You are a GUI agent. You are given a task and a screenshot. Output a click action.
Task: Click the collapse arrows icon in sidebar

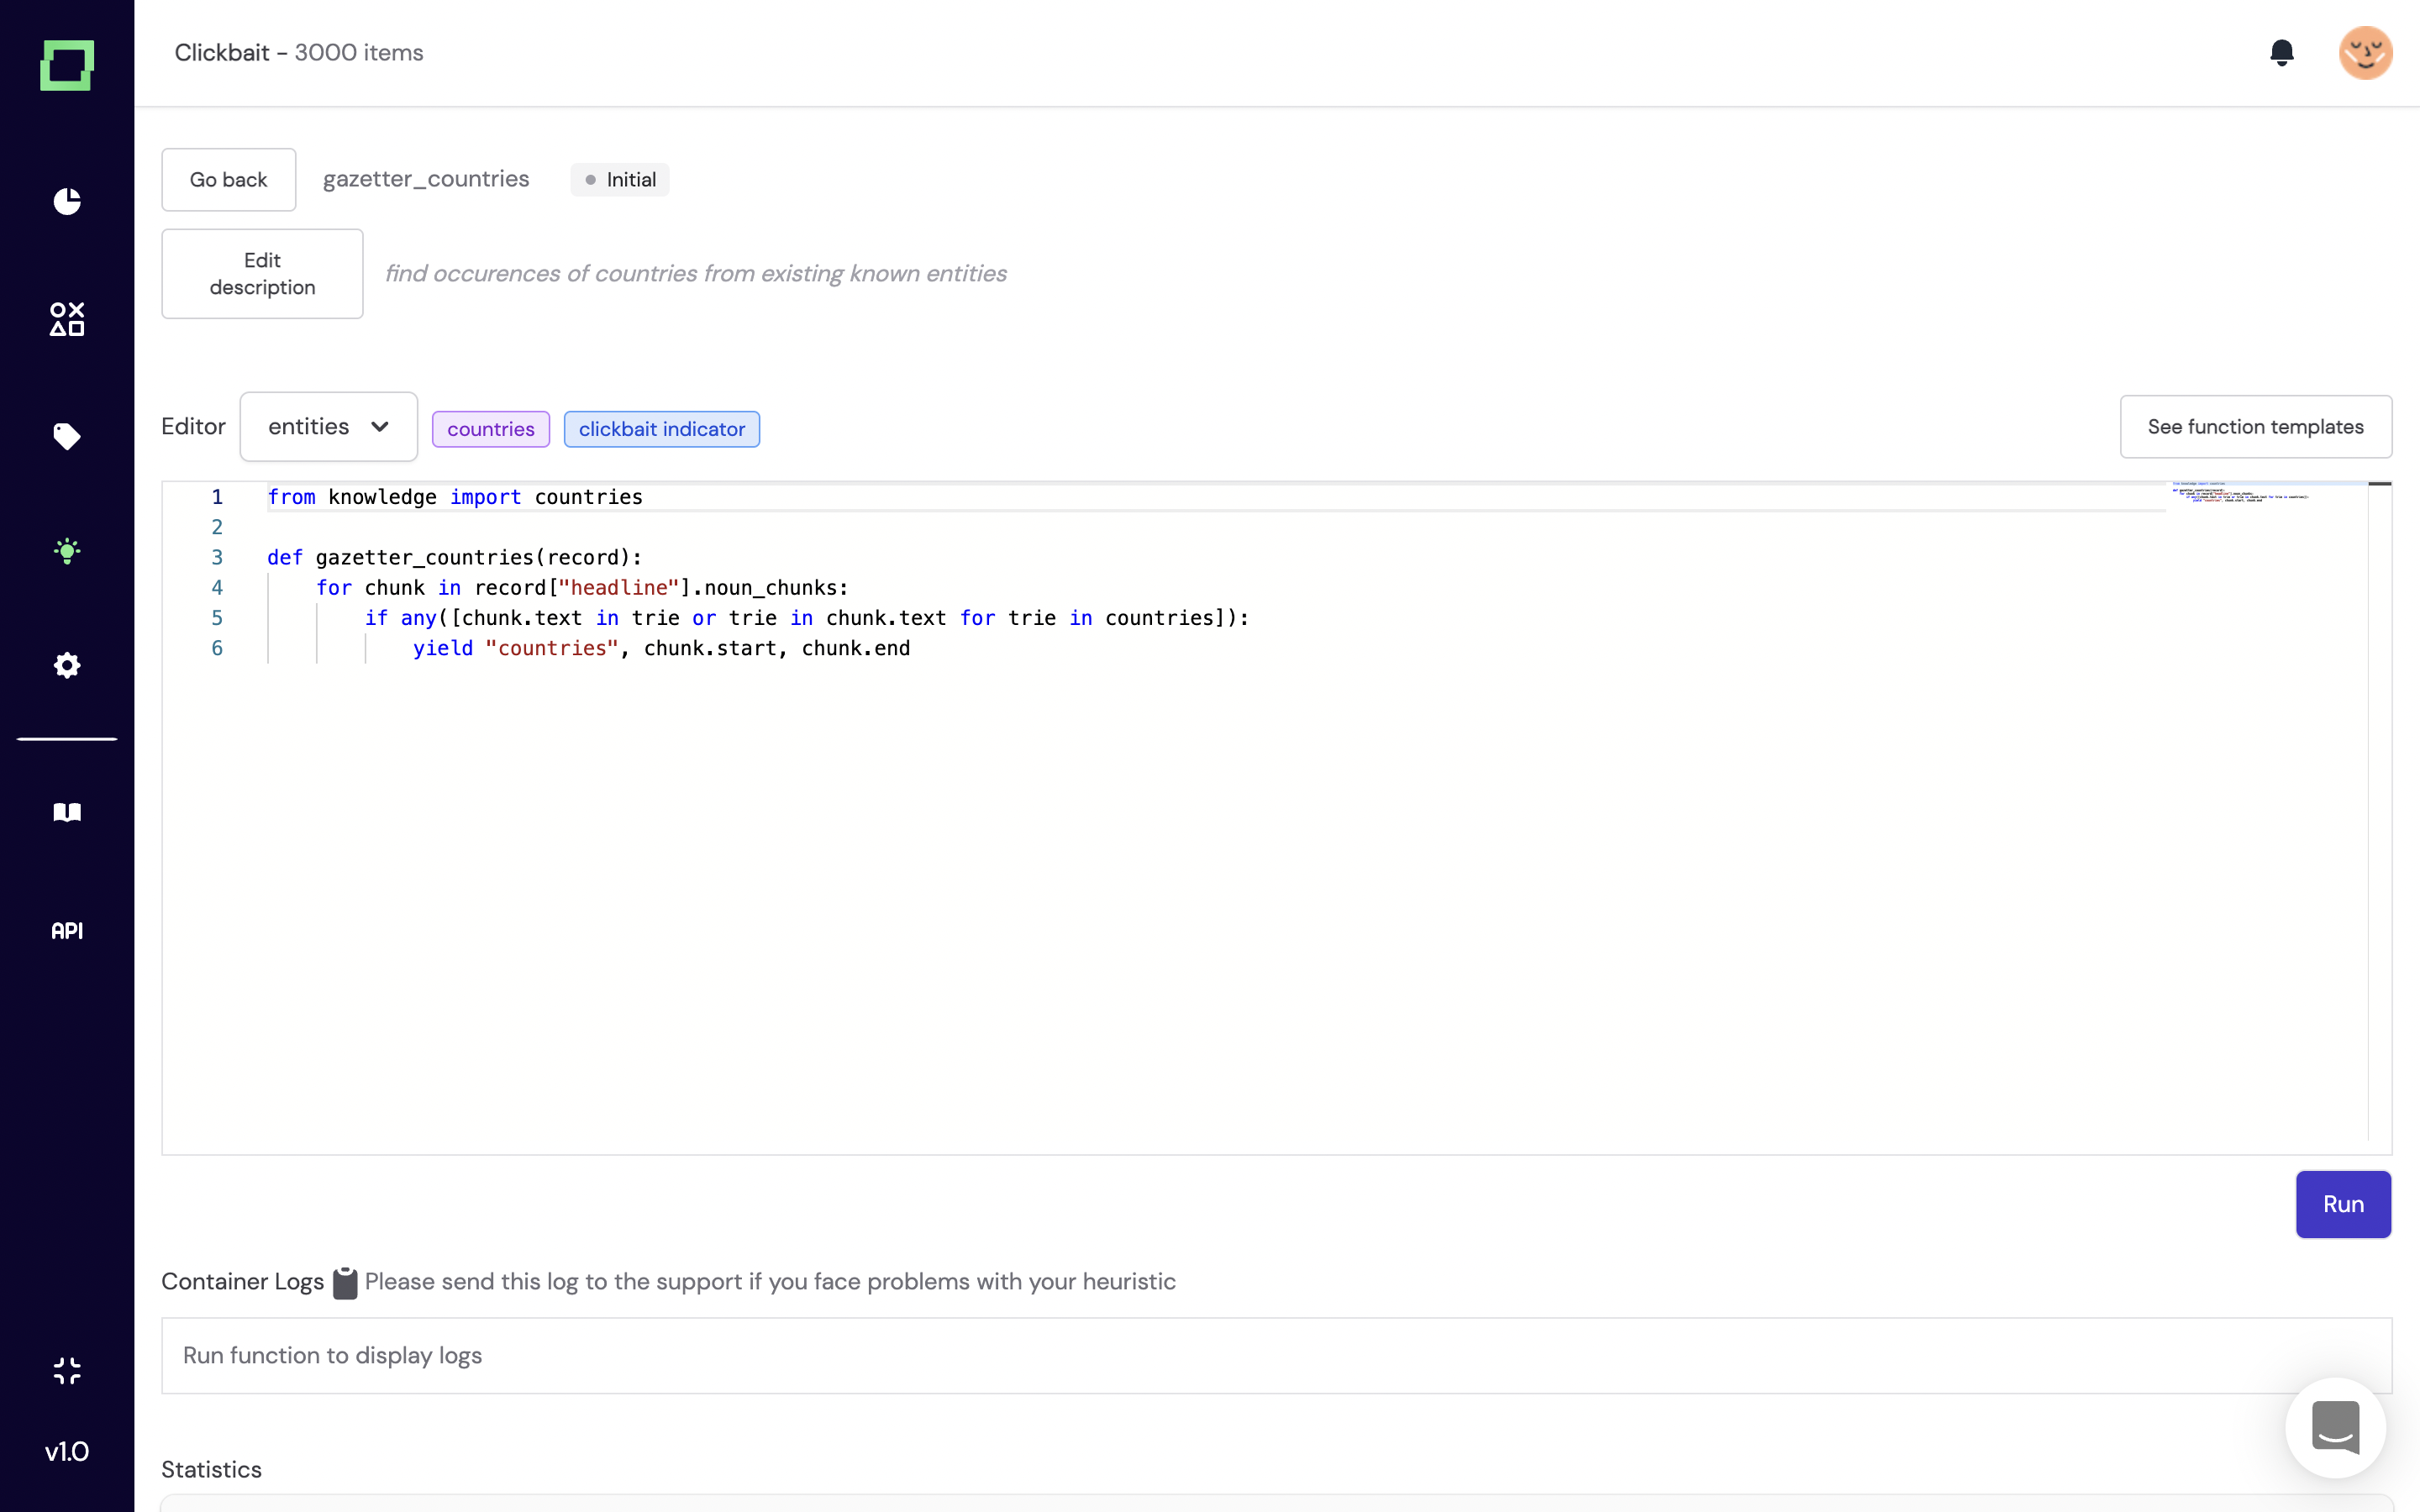pyautogui.click(x=67, y=1370)
